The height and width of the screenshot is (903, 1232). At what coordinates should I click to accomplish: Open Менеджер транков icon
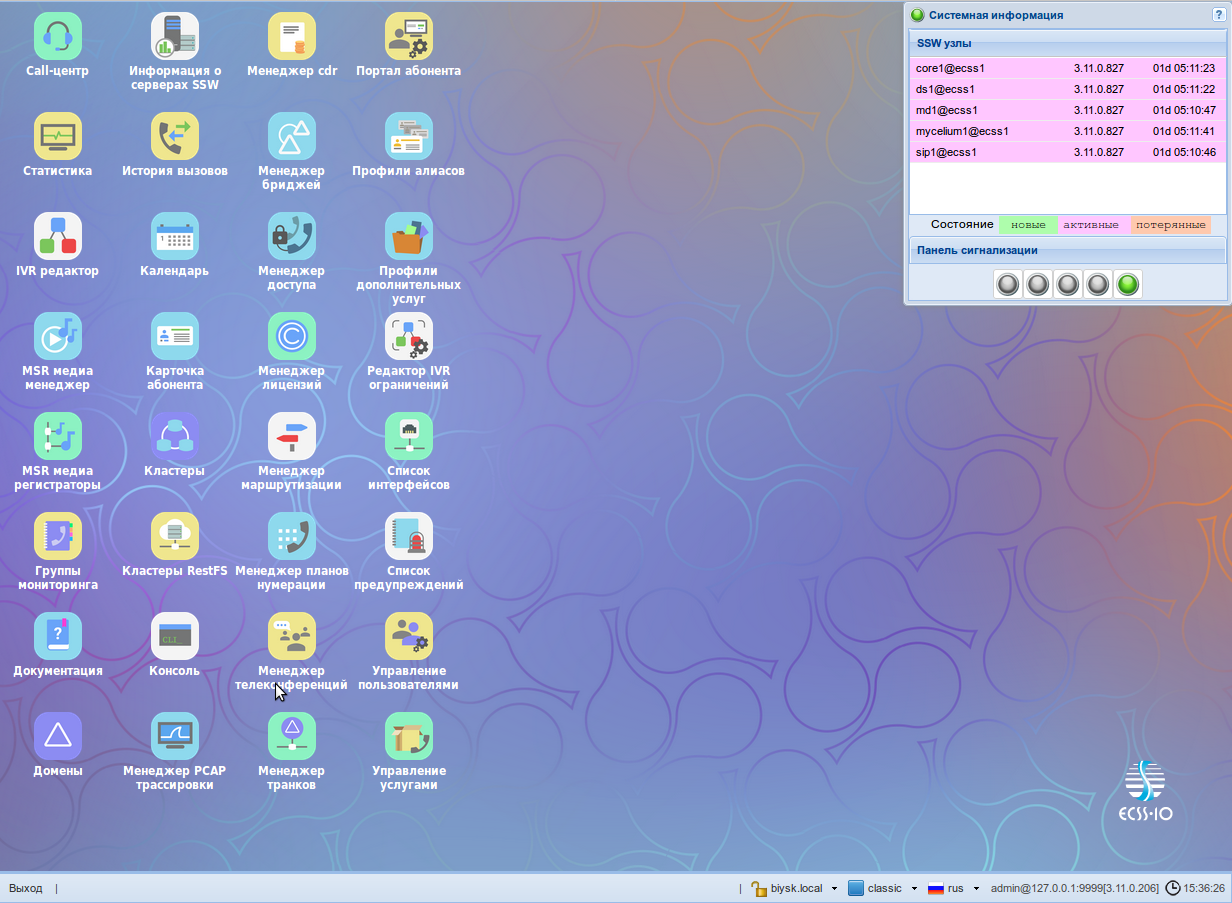tap(291, 737)
